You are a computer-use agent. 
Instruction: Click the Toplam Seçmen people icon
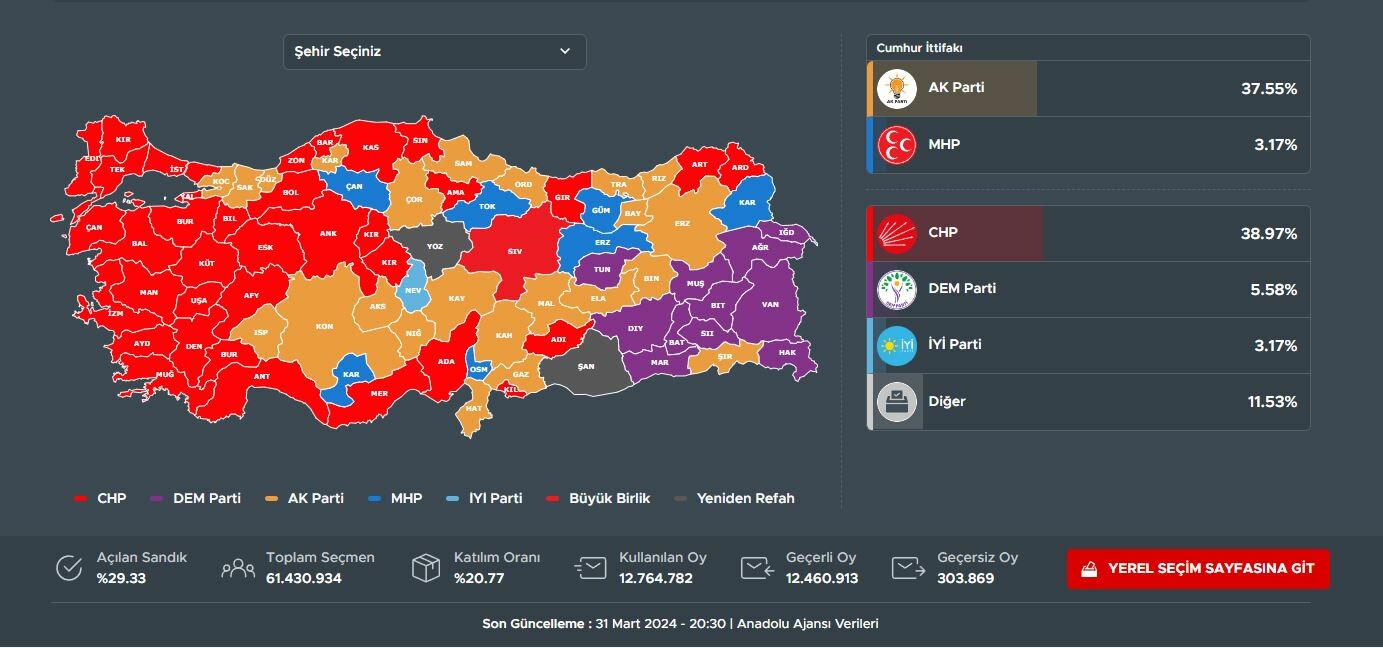pos(238,568)
